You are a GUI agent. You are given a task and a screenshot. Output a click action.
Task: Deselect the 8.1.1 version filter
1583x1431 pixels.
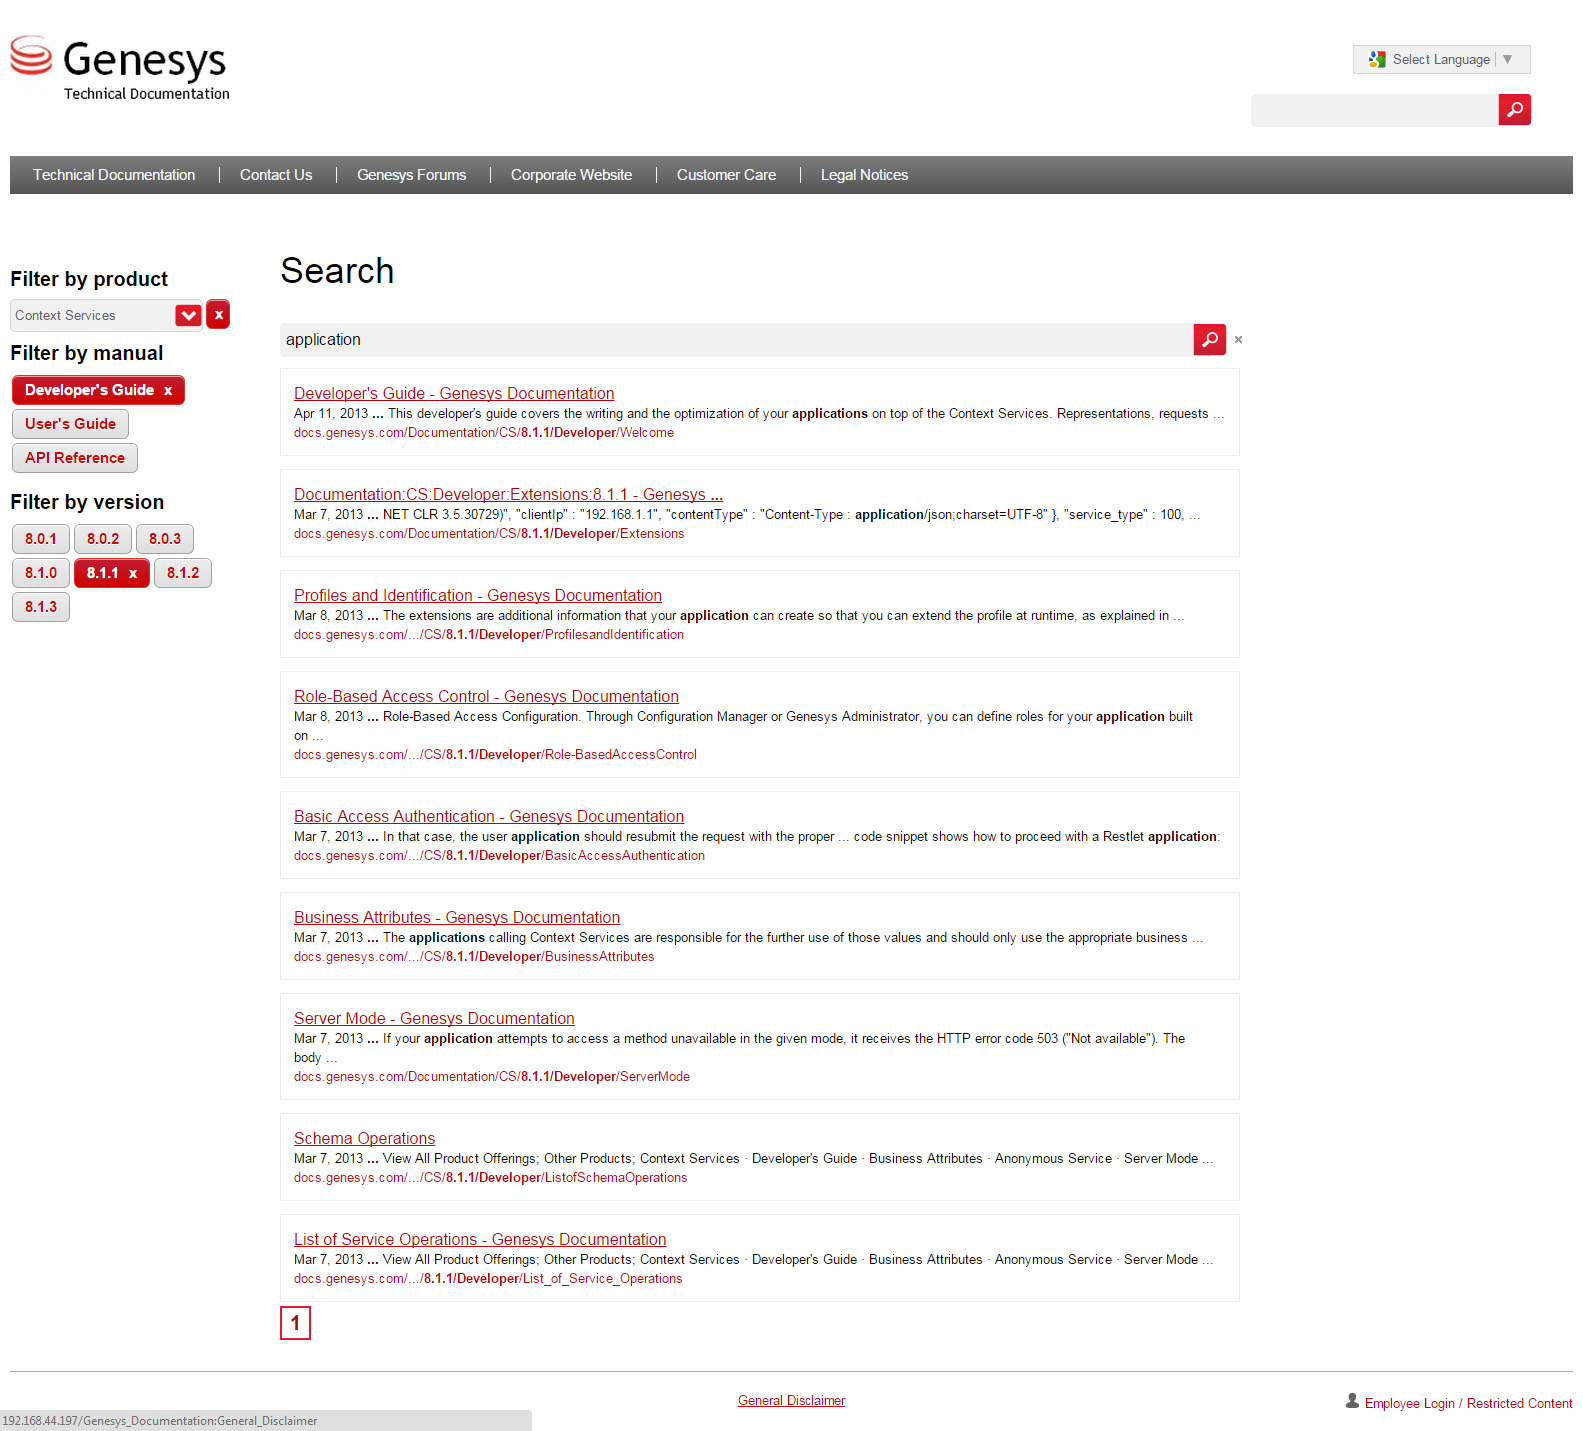click(133, 574)
